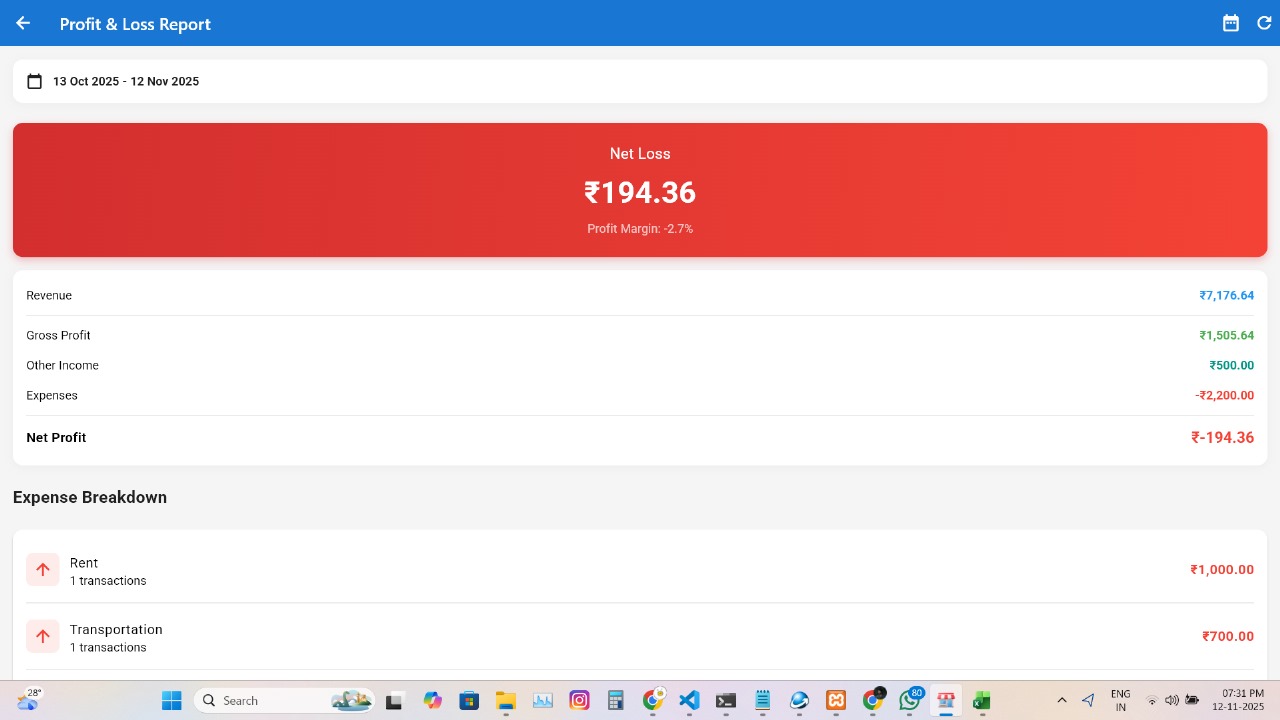The width and height of the screenshot is (1280, 720).
Task: Open Excel from the taskbar
Action: tap(982, 701)
